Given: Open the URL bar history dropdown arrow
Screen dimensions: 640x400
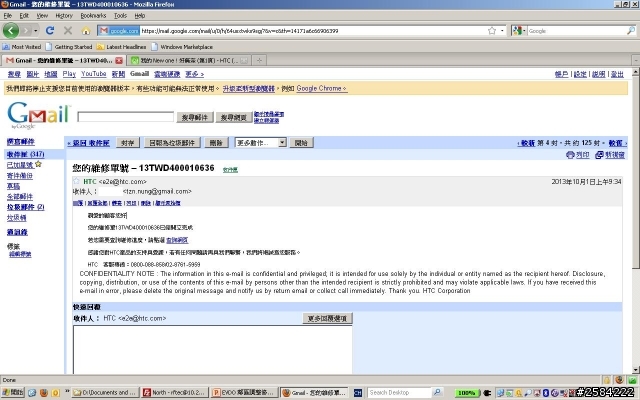Looking at the screenshot, I should (x=502, y=31).
